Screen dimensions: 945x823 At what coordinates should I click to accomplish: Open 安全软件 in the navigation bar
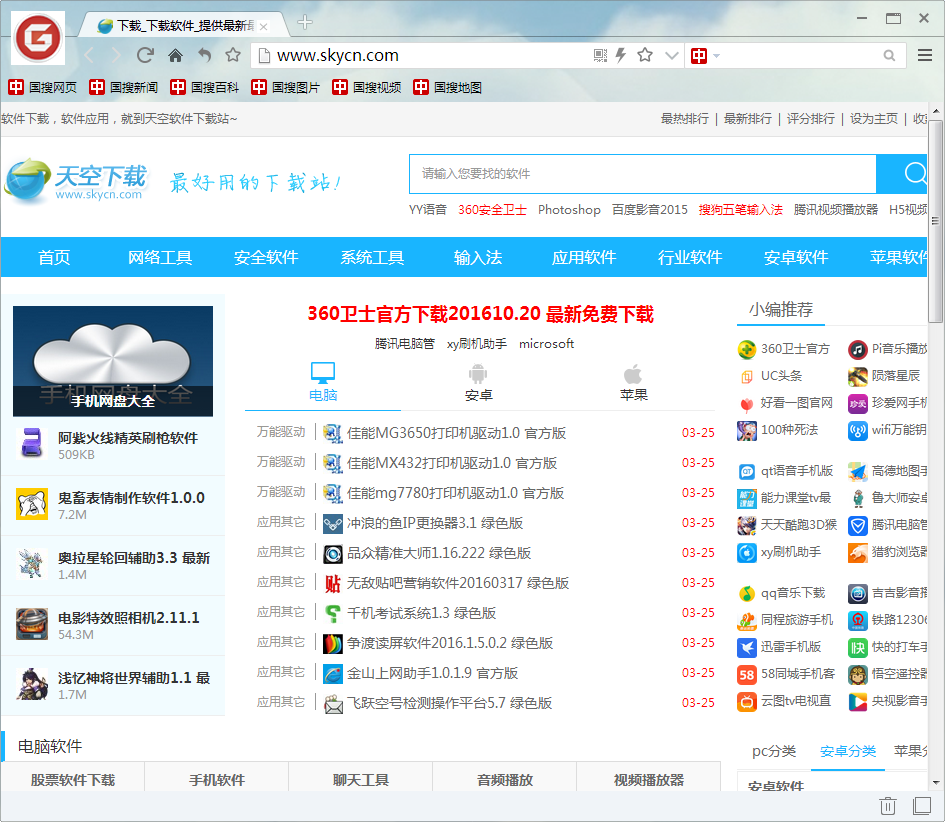(266, 257)
